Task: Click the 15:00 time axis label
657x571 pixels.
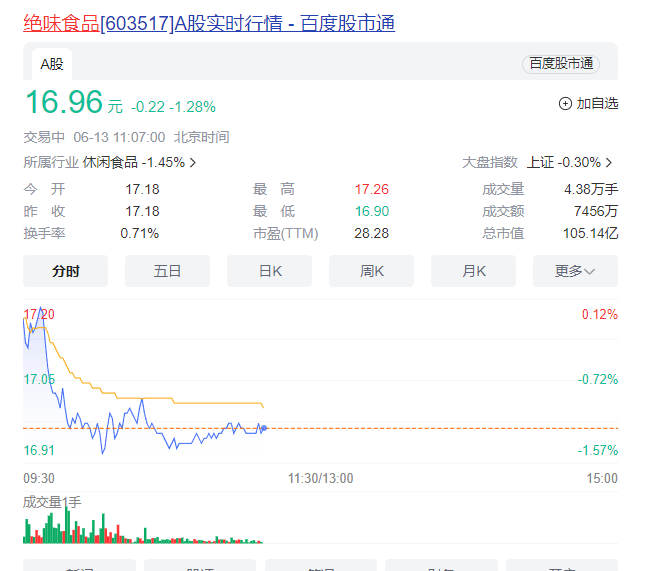Action: 602,478
